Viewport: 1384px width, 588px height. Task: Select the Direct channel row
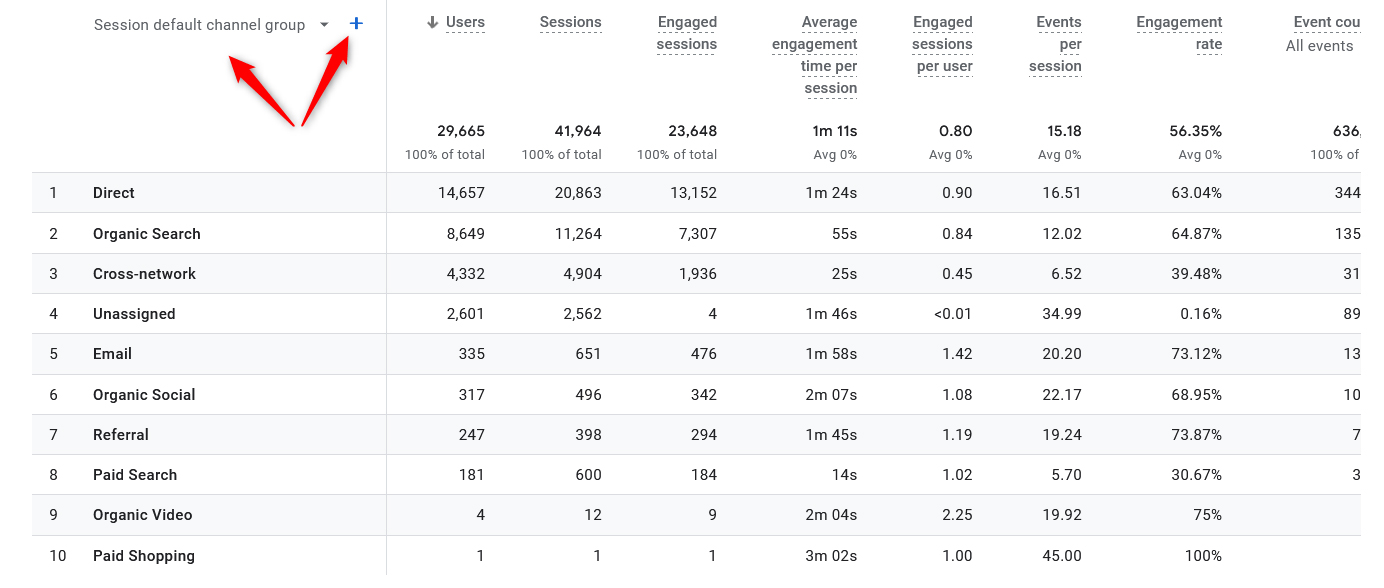point(113,192)
